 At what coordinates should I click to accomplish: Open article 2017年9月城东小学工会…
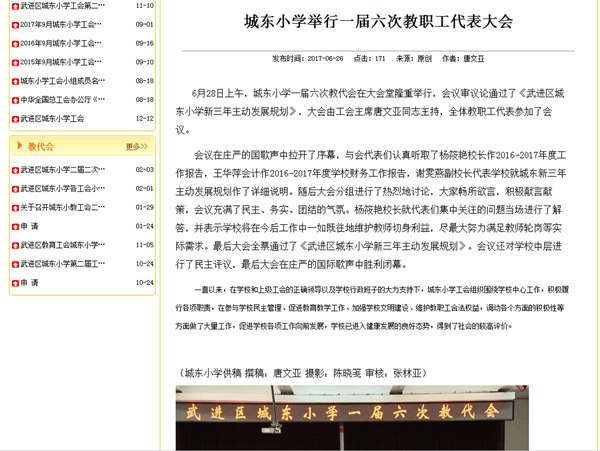[x=61, y=24]
